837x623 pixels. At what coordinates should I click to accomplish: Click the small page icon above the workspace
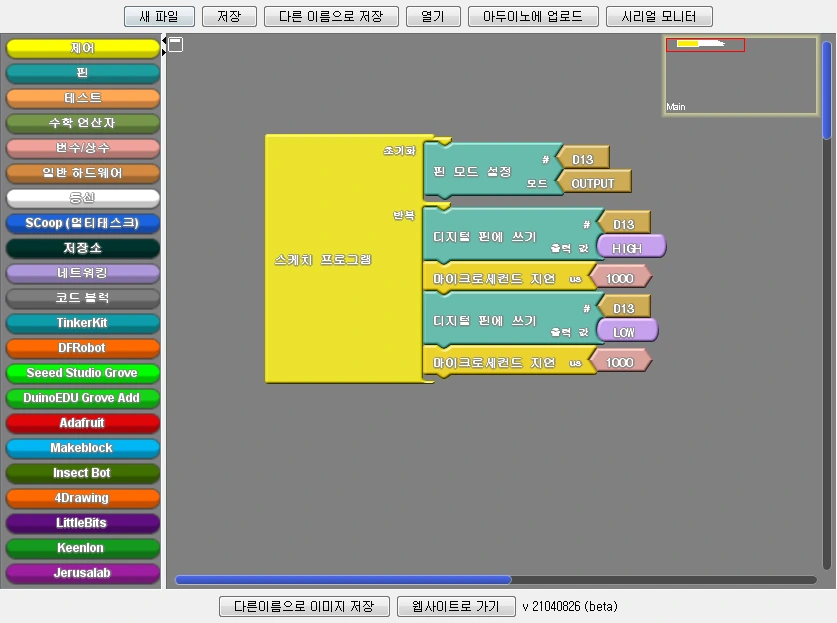click(176, 45)
